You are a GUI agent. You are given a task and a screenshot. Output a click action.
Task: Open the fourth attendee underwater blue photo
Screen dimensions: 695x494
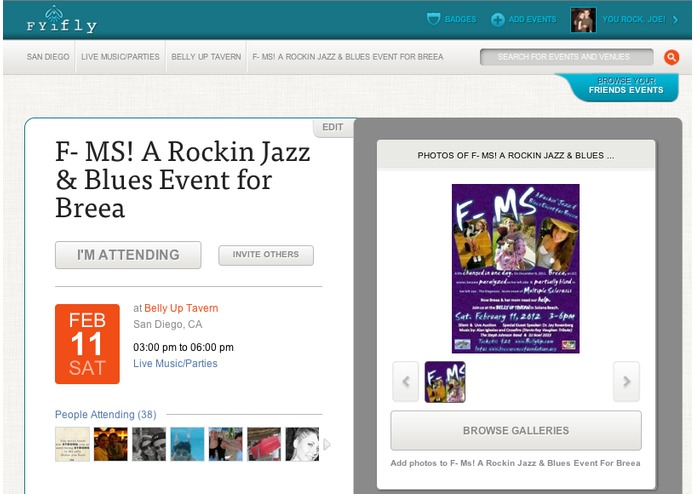coord(187,444)
